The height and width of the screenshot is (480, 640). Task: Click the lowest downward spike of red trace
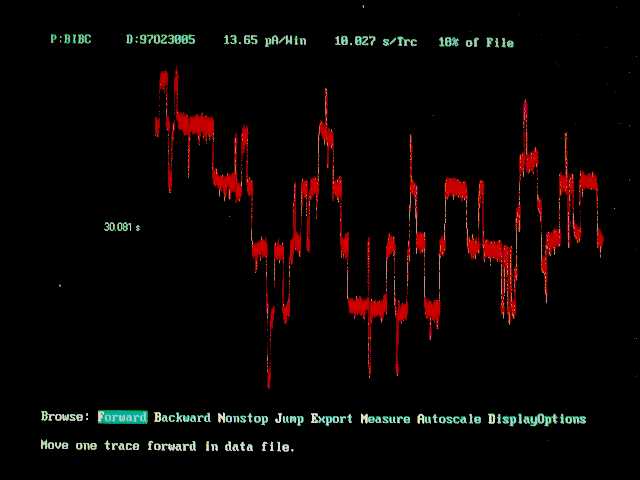coord(268,382)
